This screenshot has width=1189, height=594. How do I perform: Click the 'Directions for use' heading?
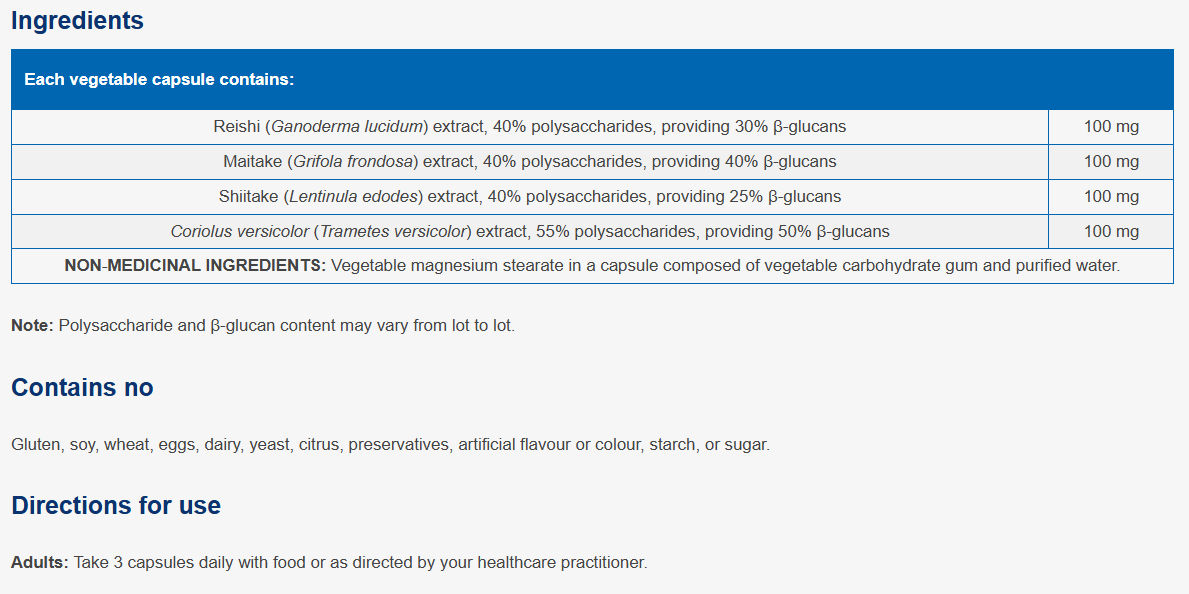116,505
